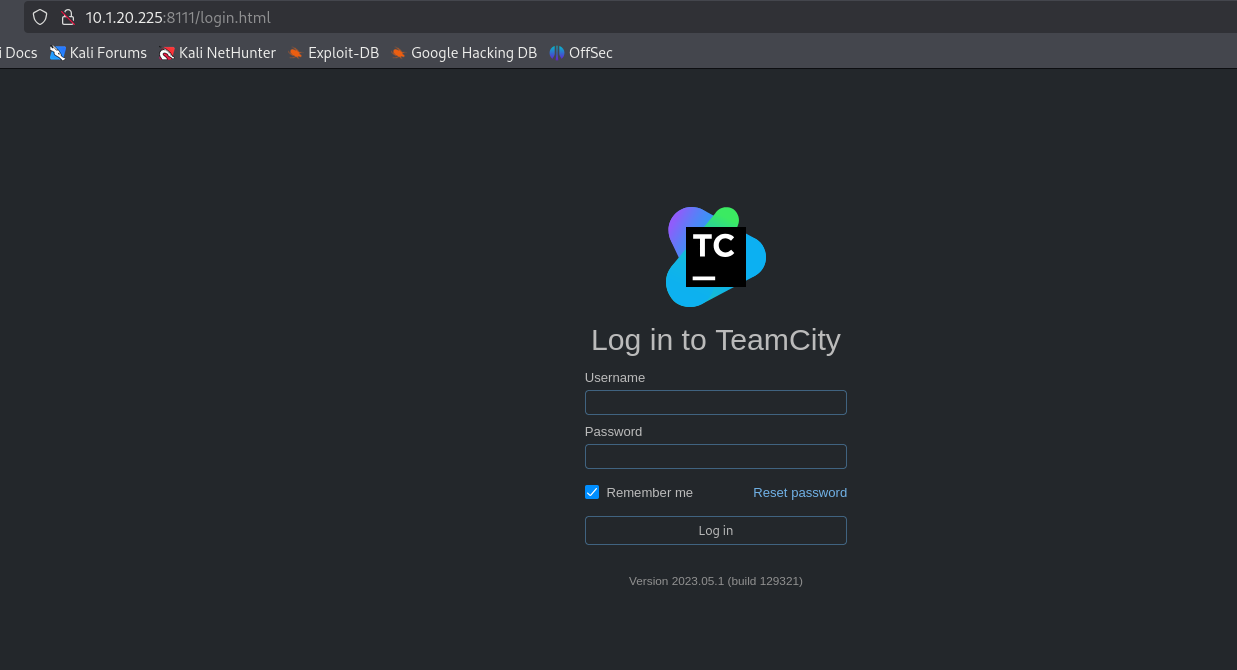
Task: Click the Username field label
Action: pos(615,378)
